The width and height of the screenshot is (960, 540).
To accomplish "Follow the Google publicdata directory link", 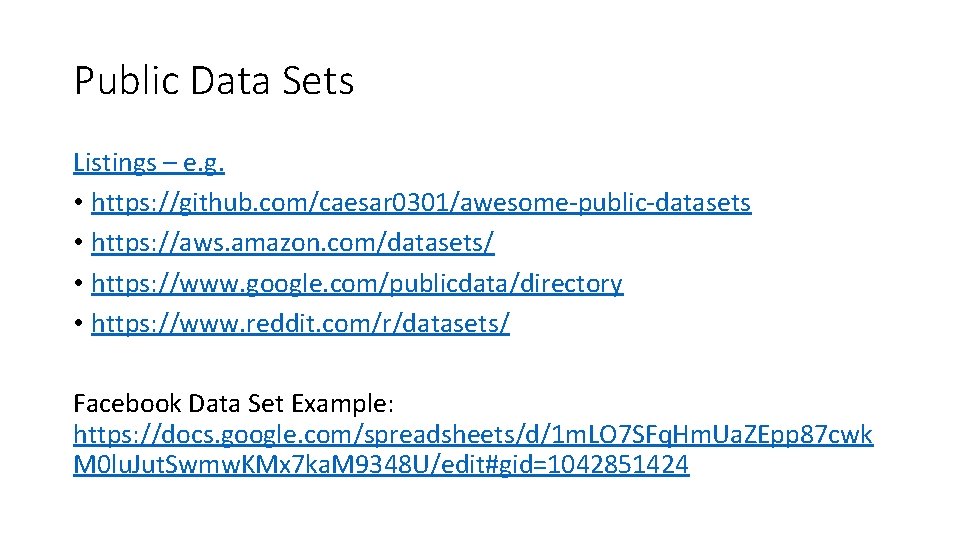I will point(356,284).
